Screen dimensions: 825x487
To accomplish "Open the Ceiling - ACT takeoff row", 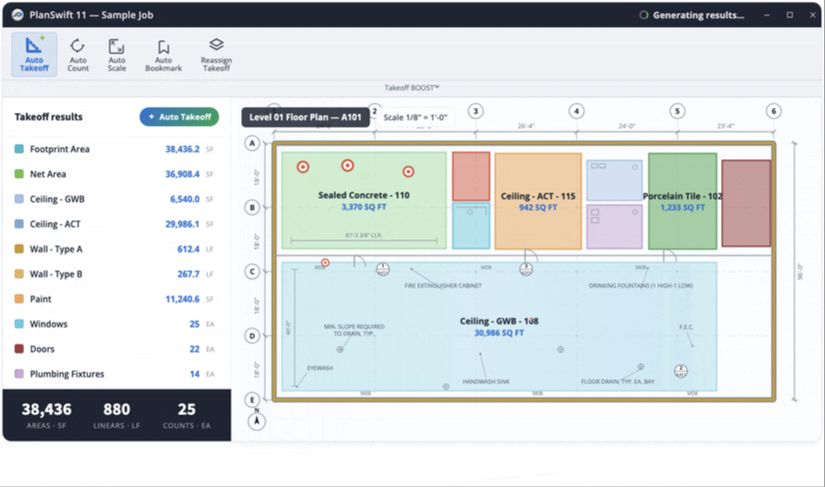I will pyautogui.click(x=115, y=224).
